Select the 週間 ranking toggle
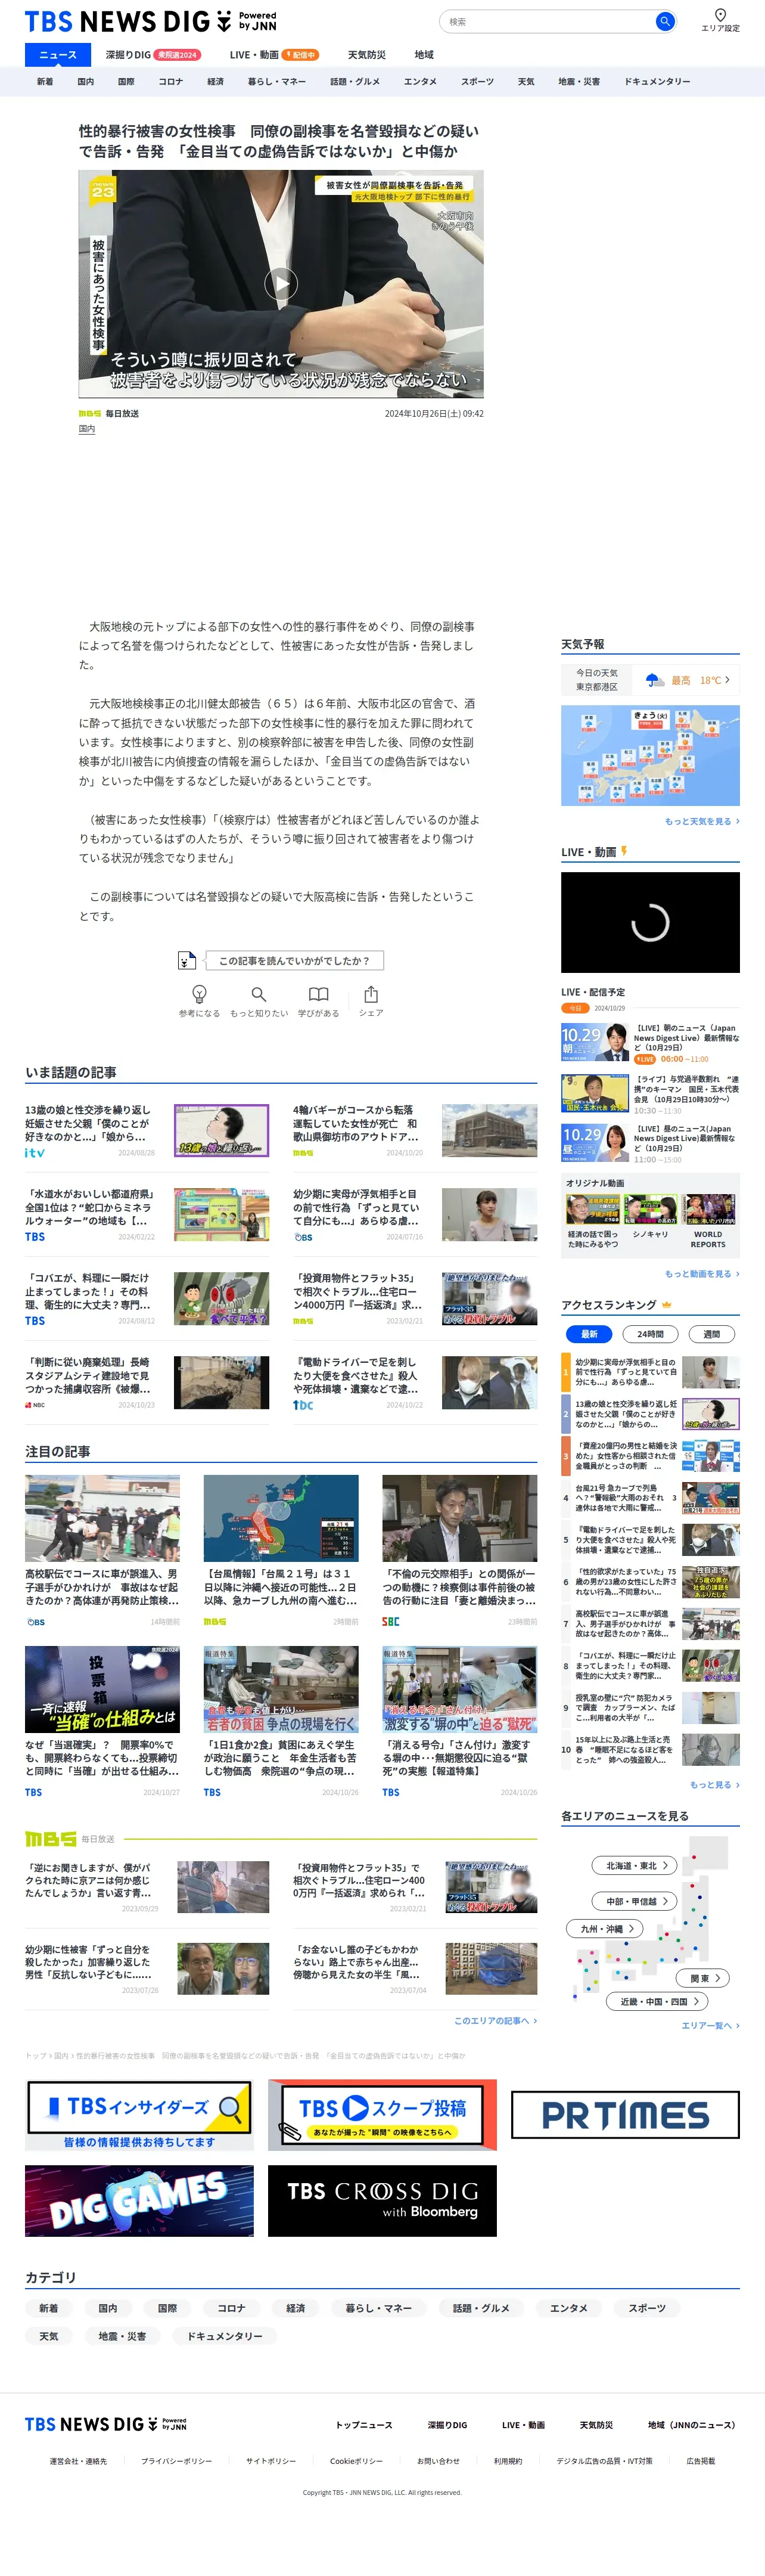 coord(712,1334)
